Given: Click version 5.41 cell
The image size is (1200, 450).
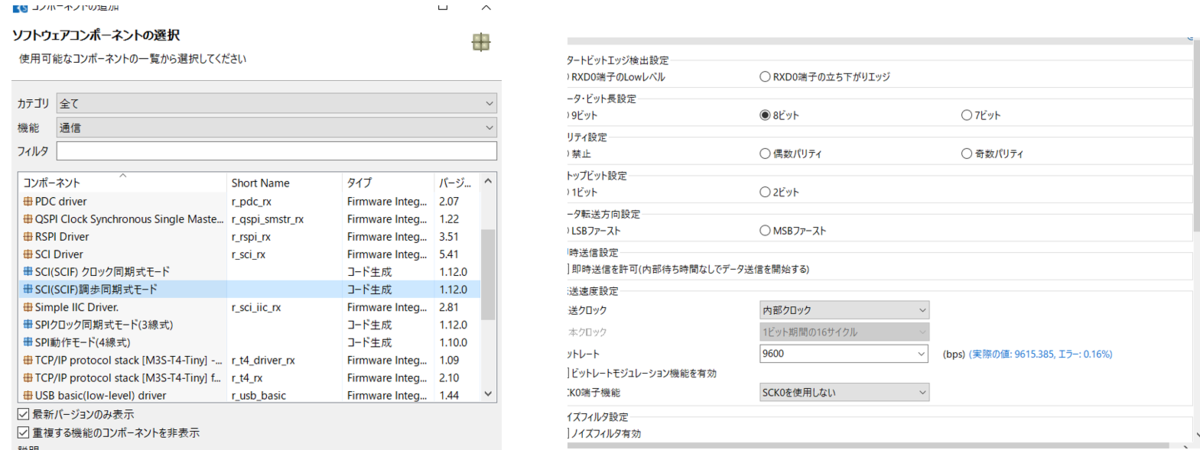Looking at the screenshot, I should pos(450,255).
